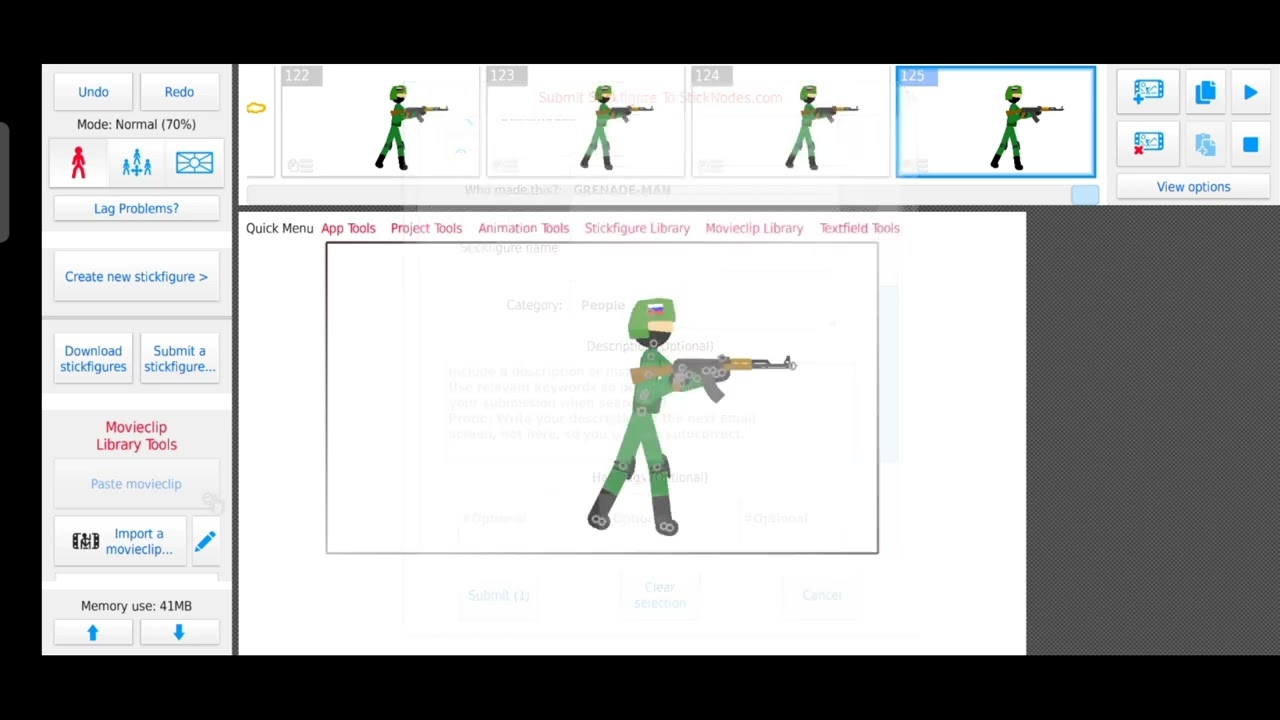Viewport: 1280px width, 720px height.
Task: Click Create new stickfigure
Action: click(x=136, y=277)
